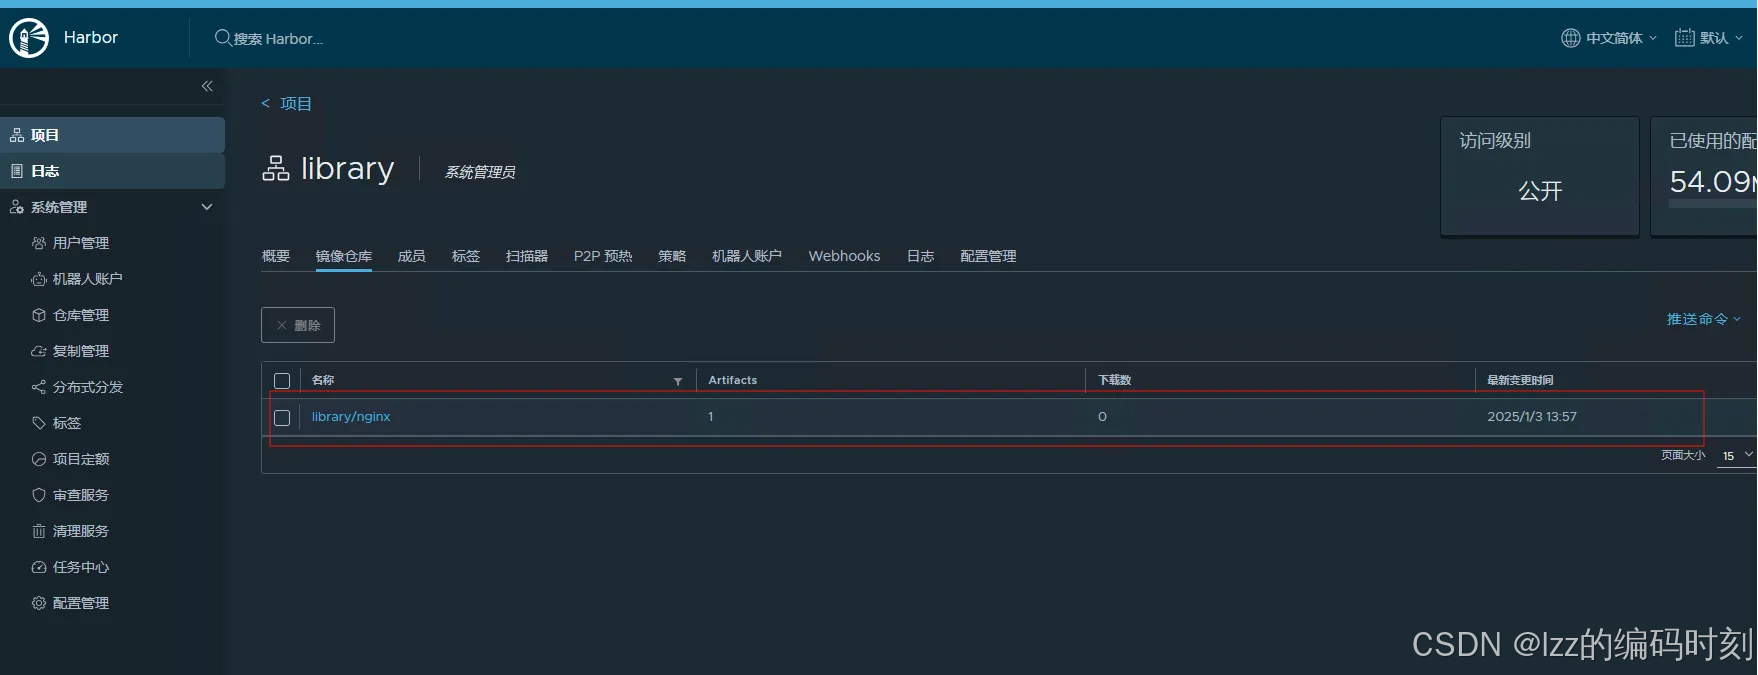Switch to the Webhooks tab
The height and width of the screenshot is (675, 1758).
(x=845, y=256)
